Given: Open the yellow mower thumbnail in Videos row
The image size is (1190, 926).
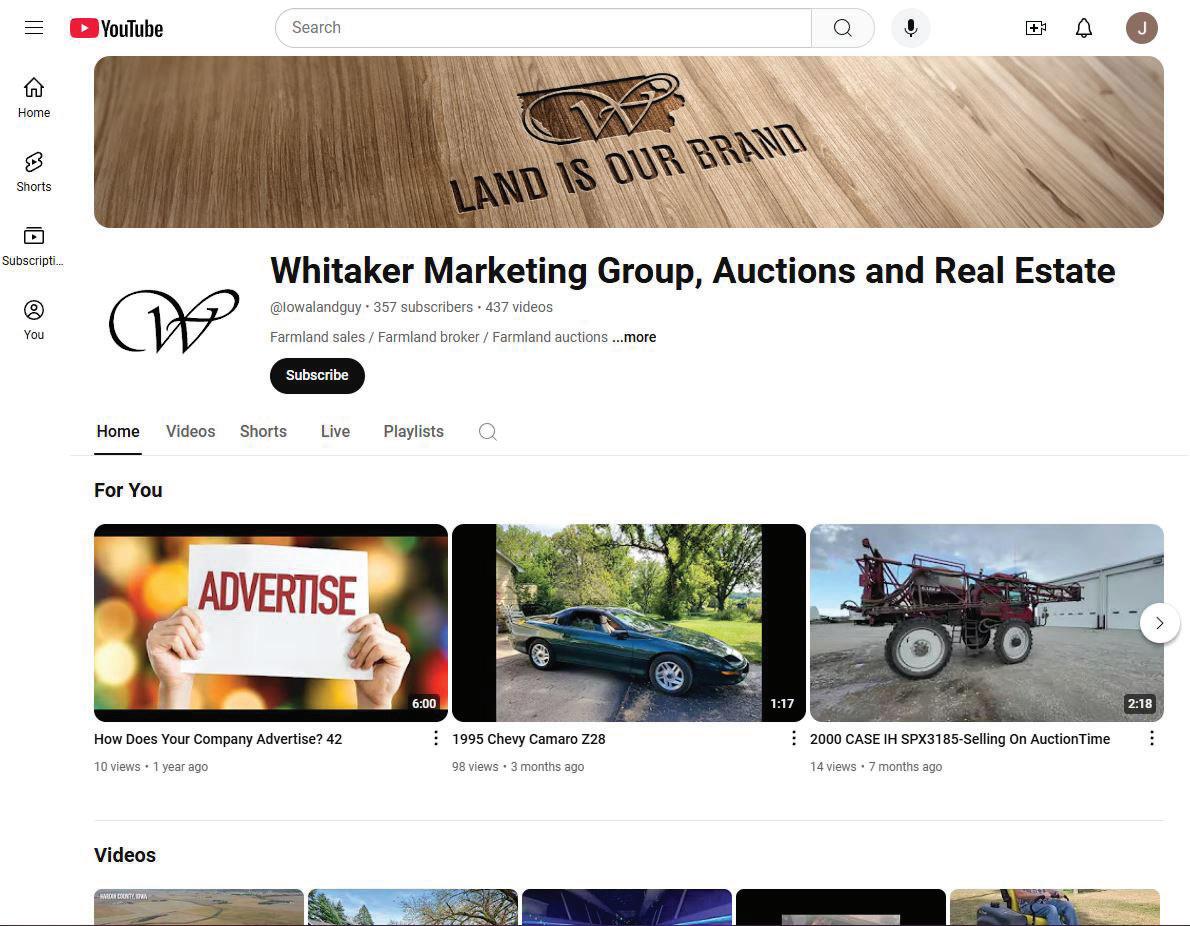Looking at the screenshot, I should click(x=1055, y=907).
